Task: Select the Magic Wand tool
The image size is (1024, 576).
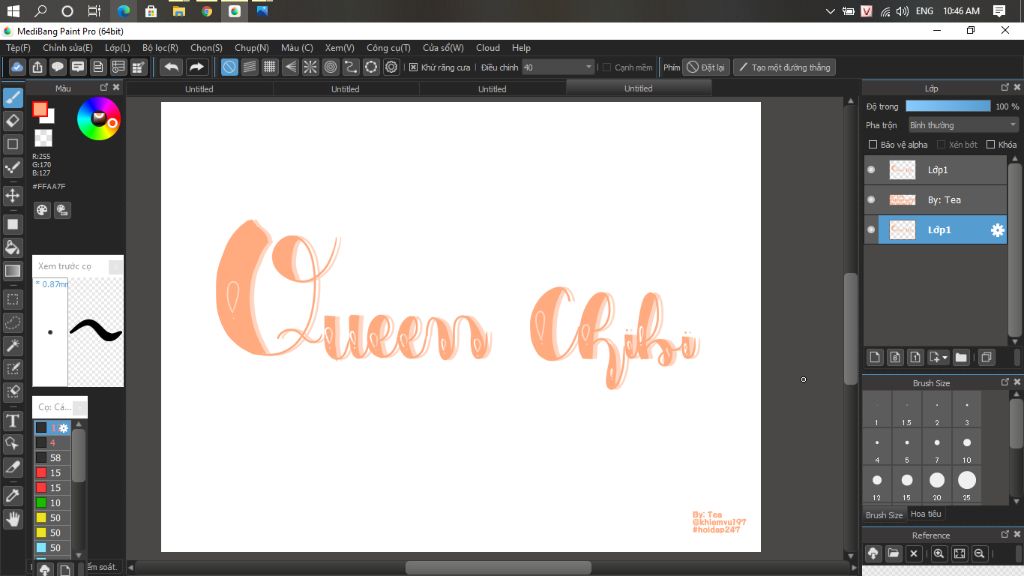Action: point(12,345)
